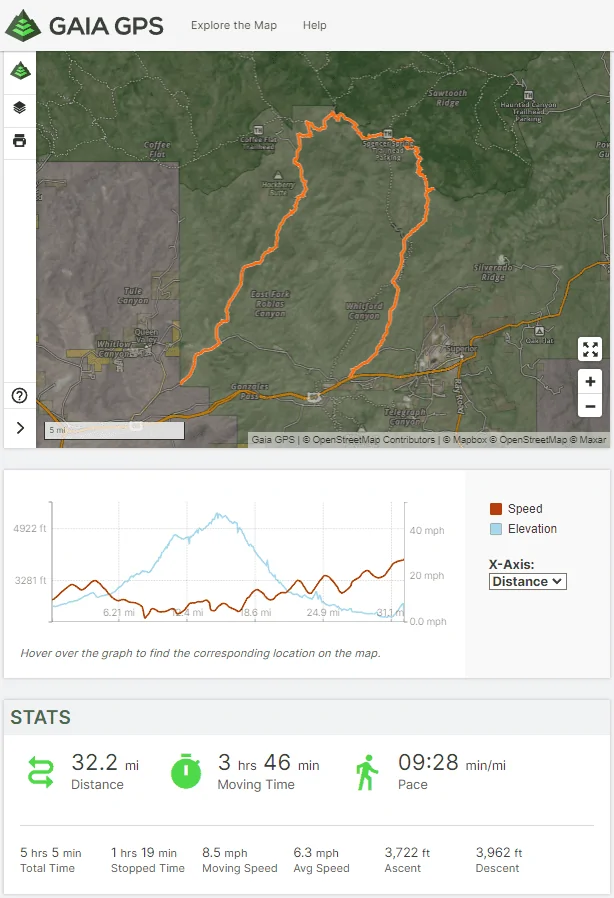The height and width of the screenshot is (898, 614).
Task: Open the help question mark icon
Action: click(x=19, y=395)
